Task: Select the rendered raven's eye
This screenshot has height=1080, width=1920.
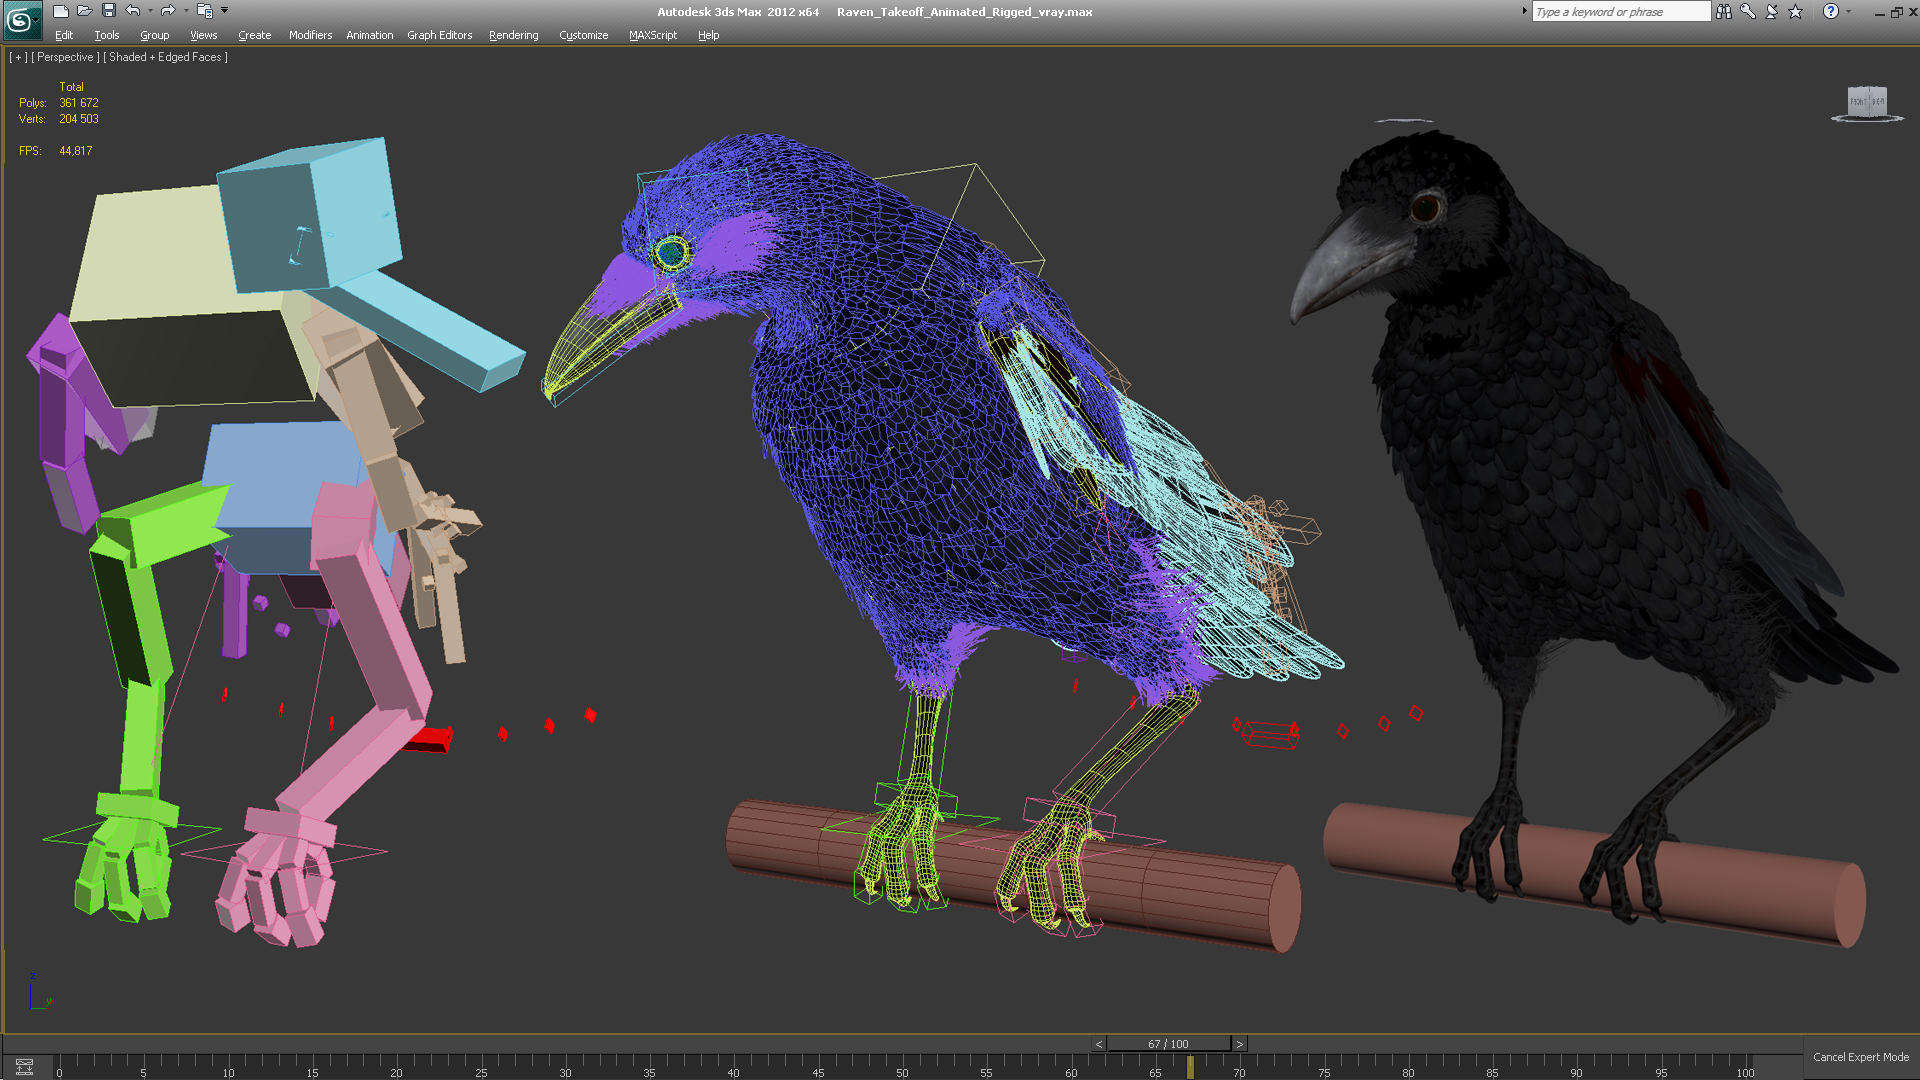Action: coord(1425,208)
